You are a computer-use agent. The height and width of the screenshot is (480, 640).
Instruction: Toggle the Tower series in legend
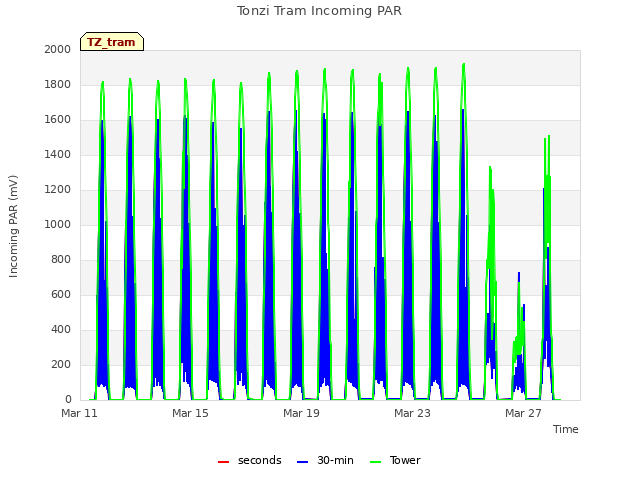coord(395,460)
